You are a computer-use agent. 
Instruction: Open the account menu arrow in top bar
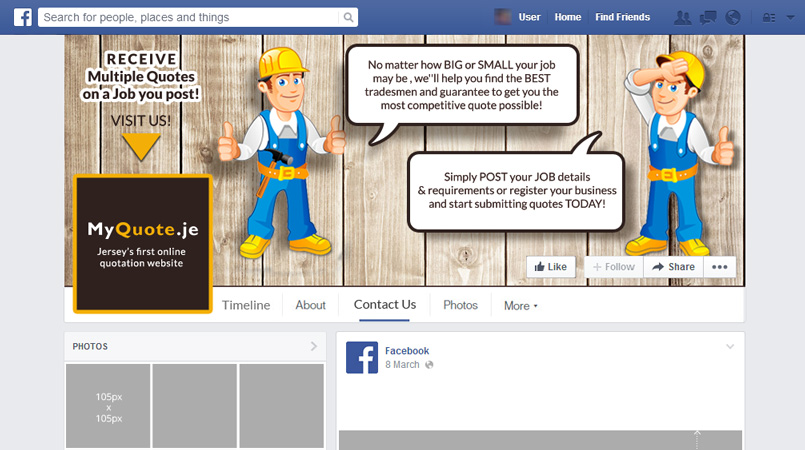(x=790, y=17)
